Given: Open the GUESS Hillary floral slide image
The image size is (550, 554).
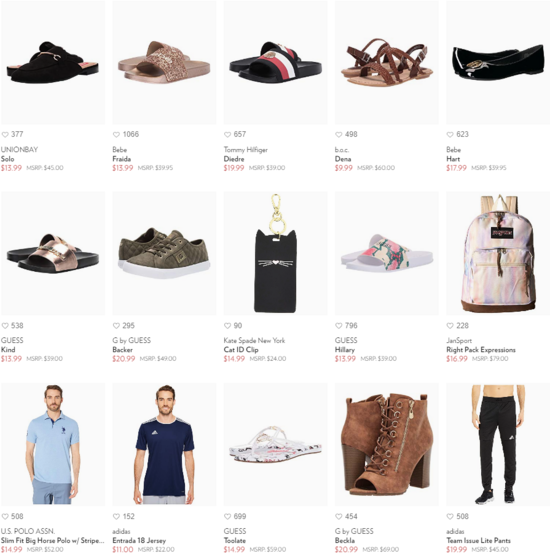Looking at the screenshot, I should point(386,253).
